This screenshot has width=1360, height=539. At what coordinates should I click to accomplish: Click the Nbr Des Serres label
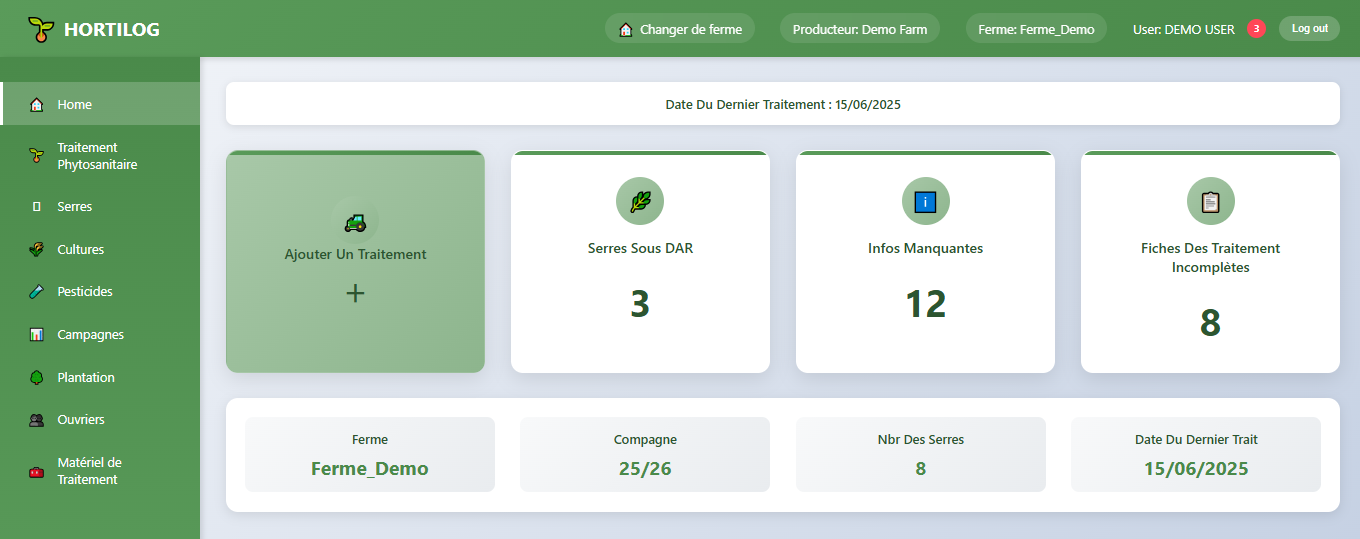pos(921,439)
